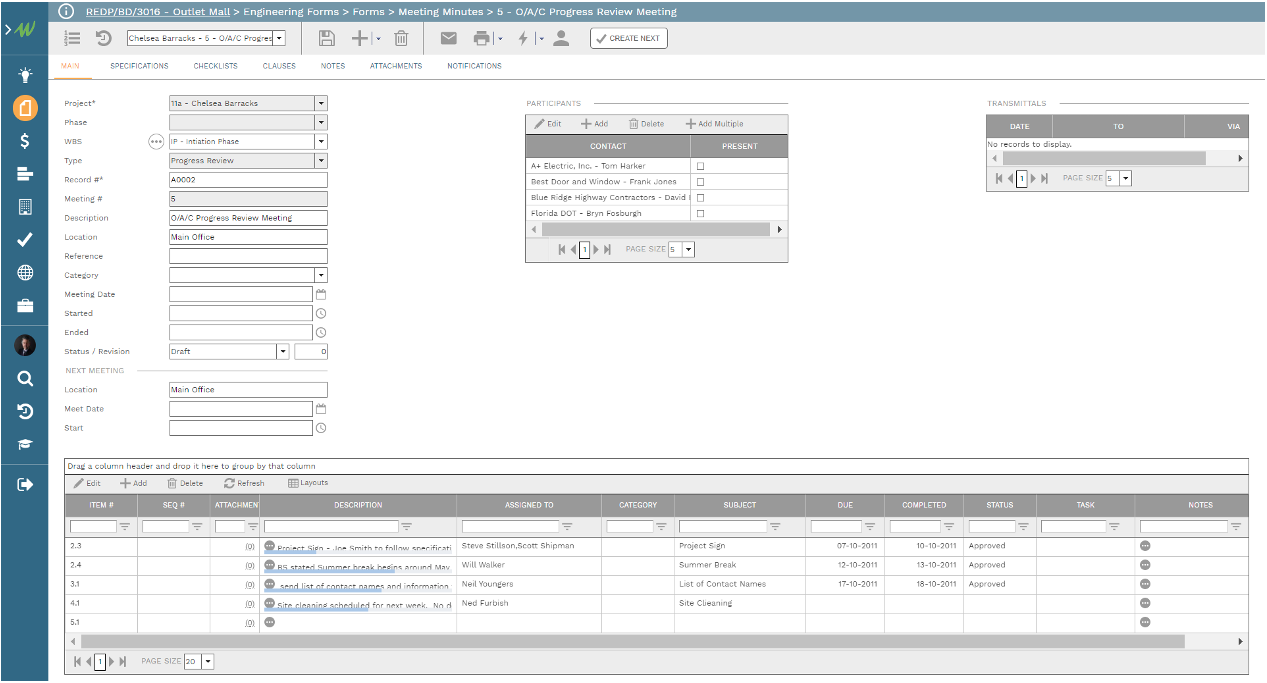Open Transmittals page size dropdown
Viewport: 1267px width, 683px height.
coord(1126,178)
